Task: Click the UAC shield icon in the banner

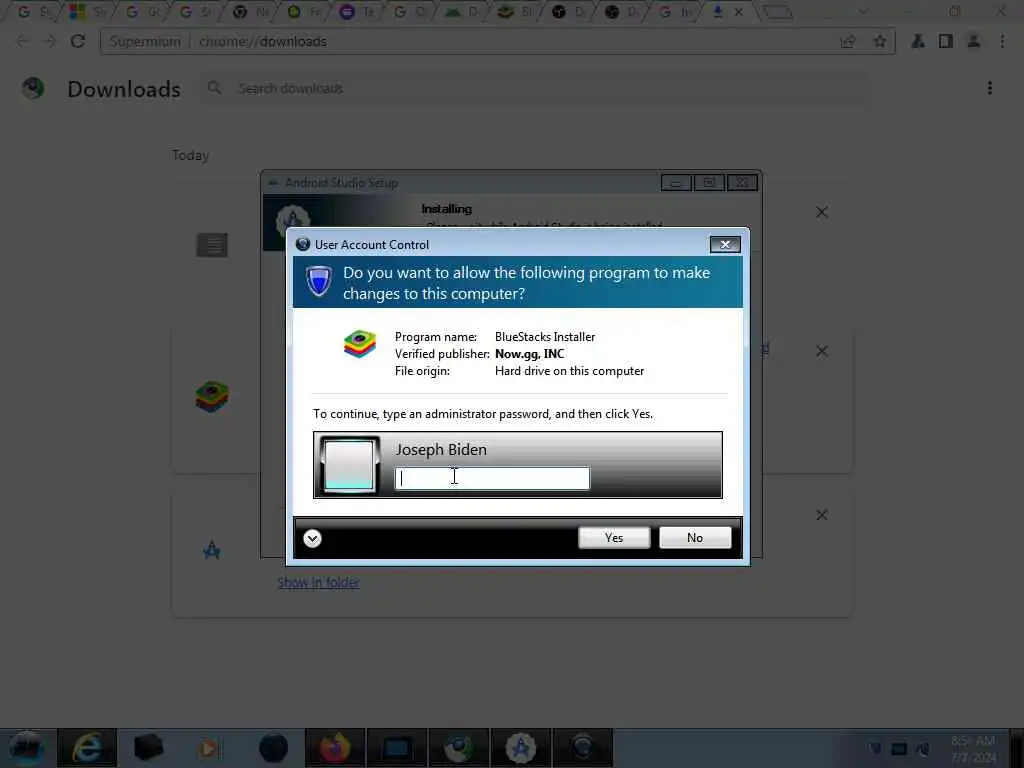Action: pos(319,281)
